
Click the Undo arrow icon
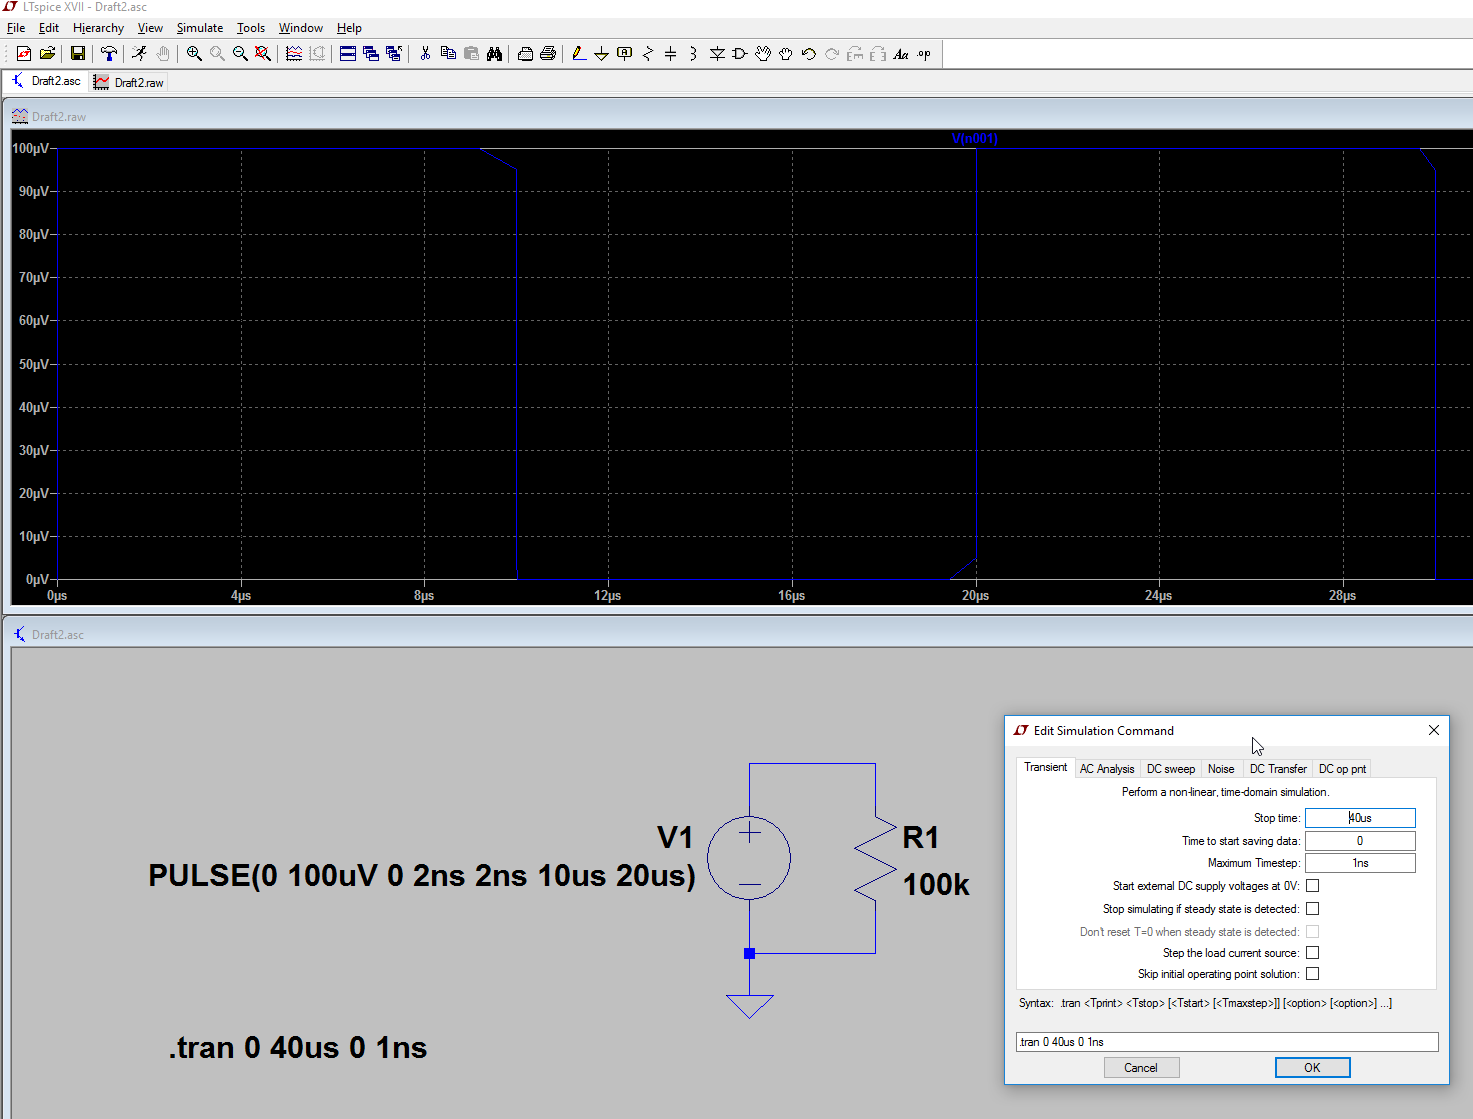[x=809, y=54]
